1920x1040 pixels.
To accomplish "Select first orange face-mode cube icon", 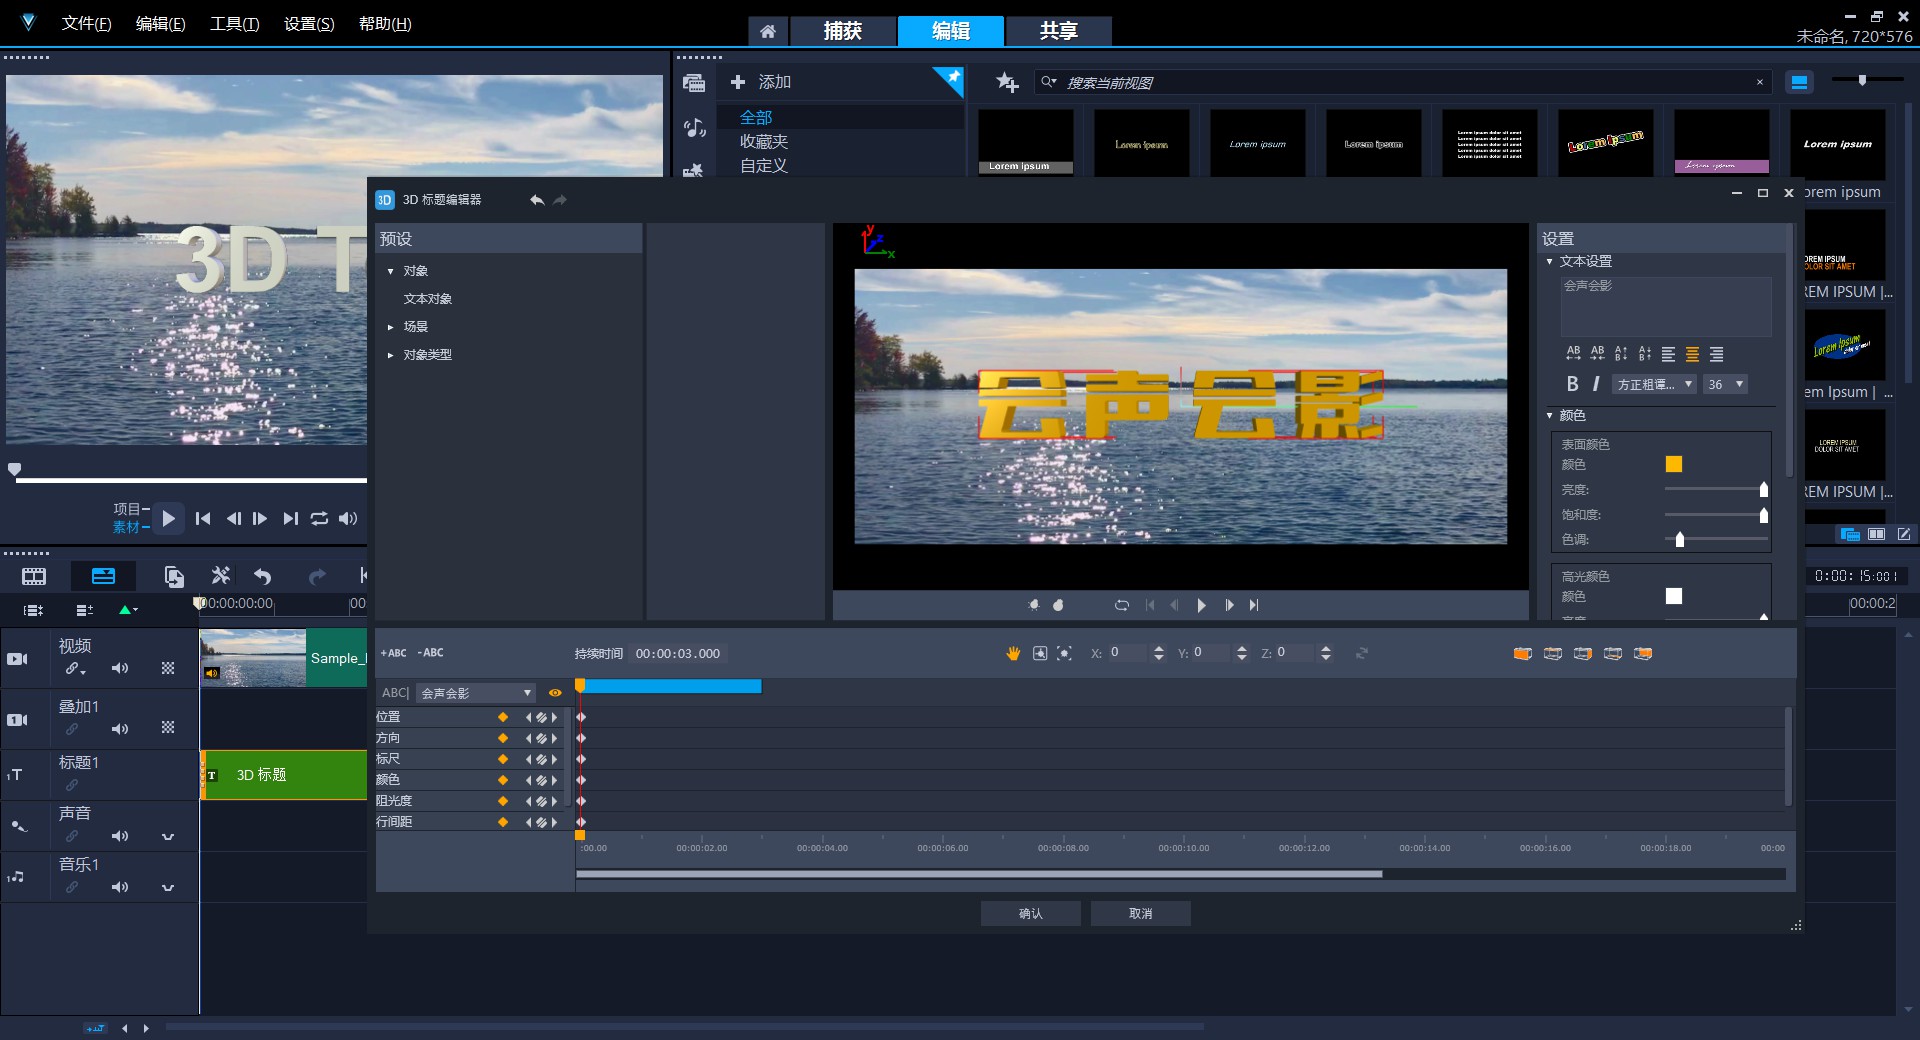I will (x=1523, y=653).
